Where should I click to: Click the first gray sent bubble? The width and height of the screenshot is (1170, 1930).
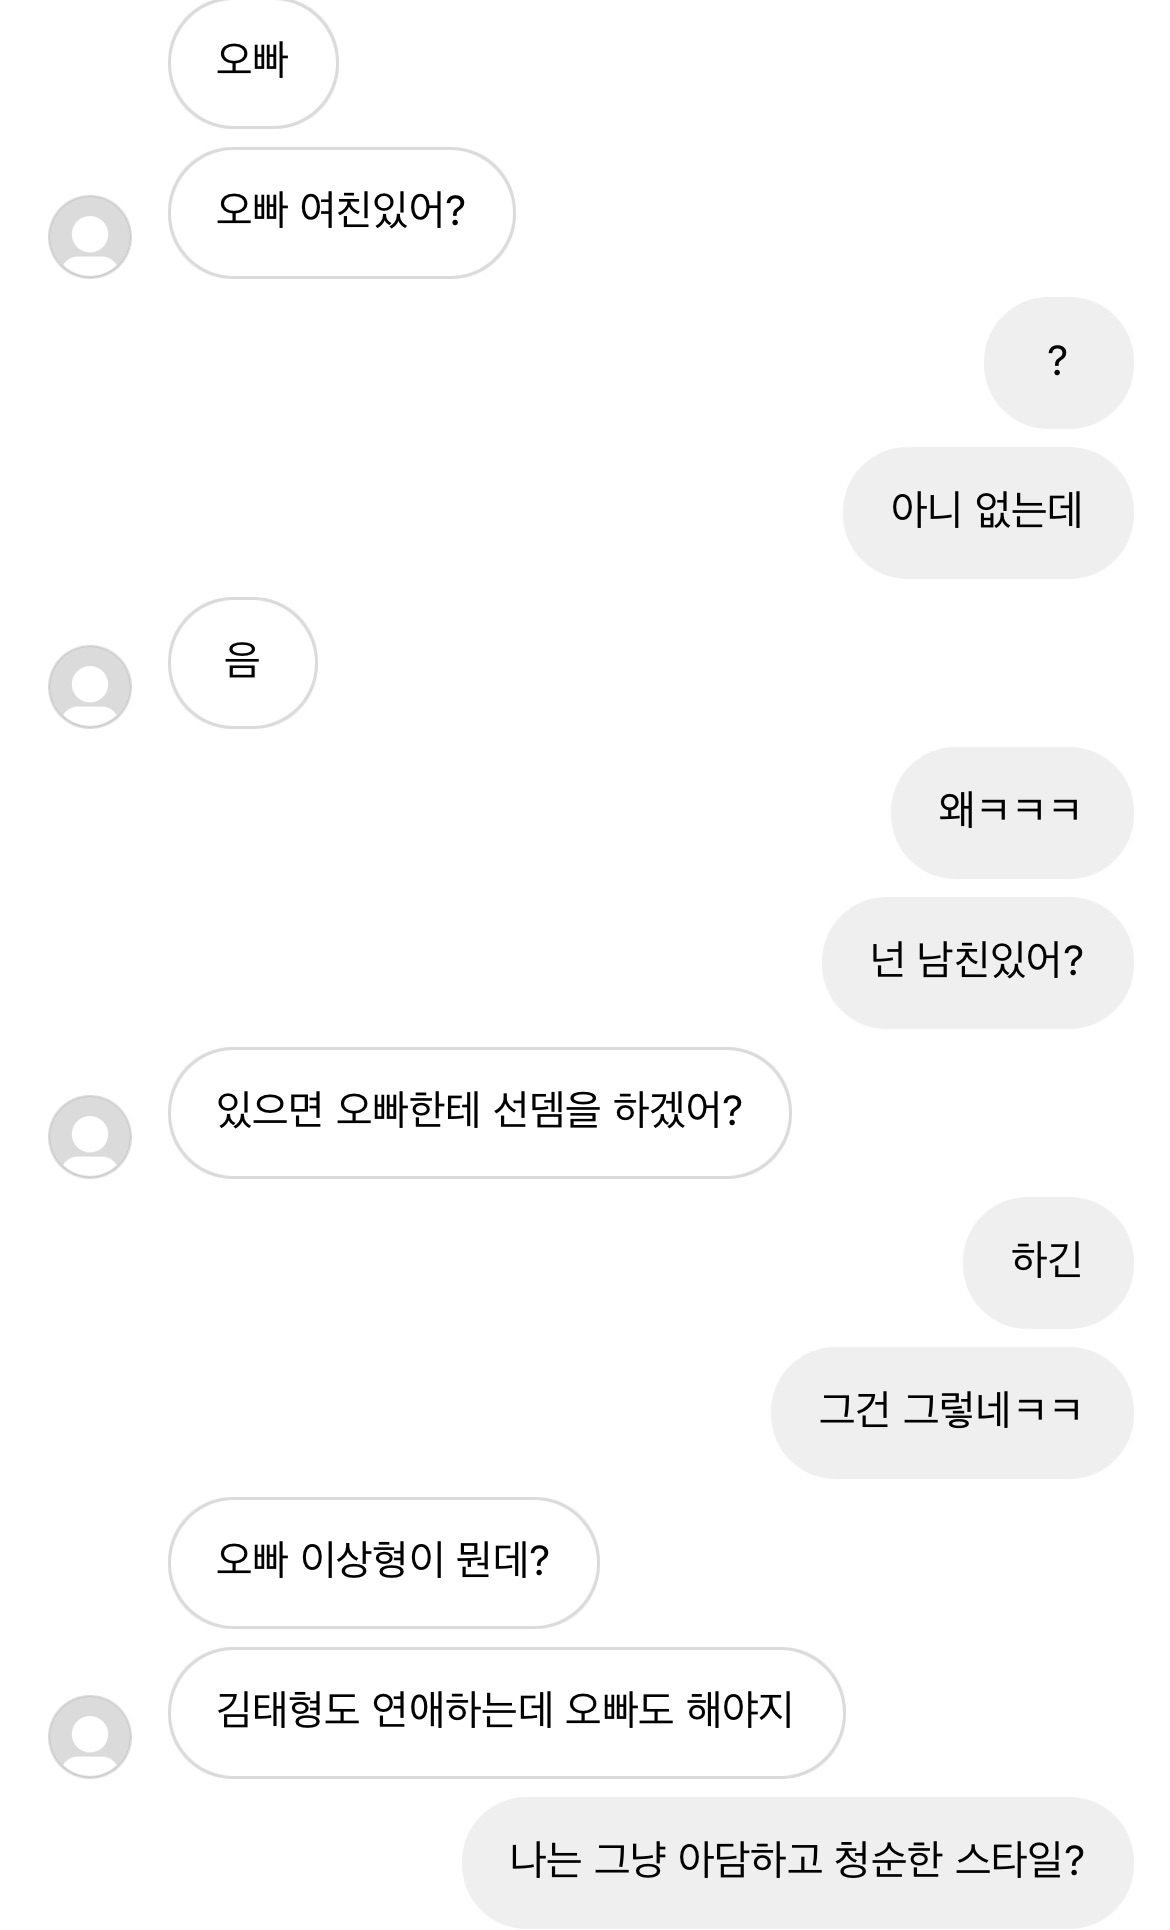coord(1058,362)
